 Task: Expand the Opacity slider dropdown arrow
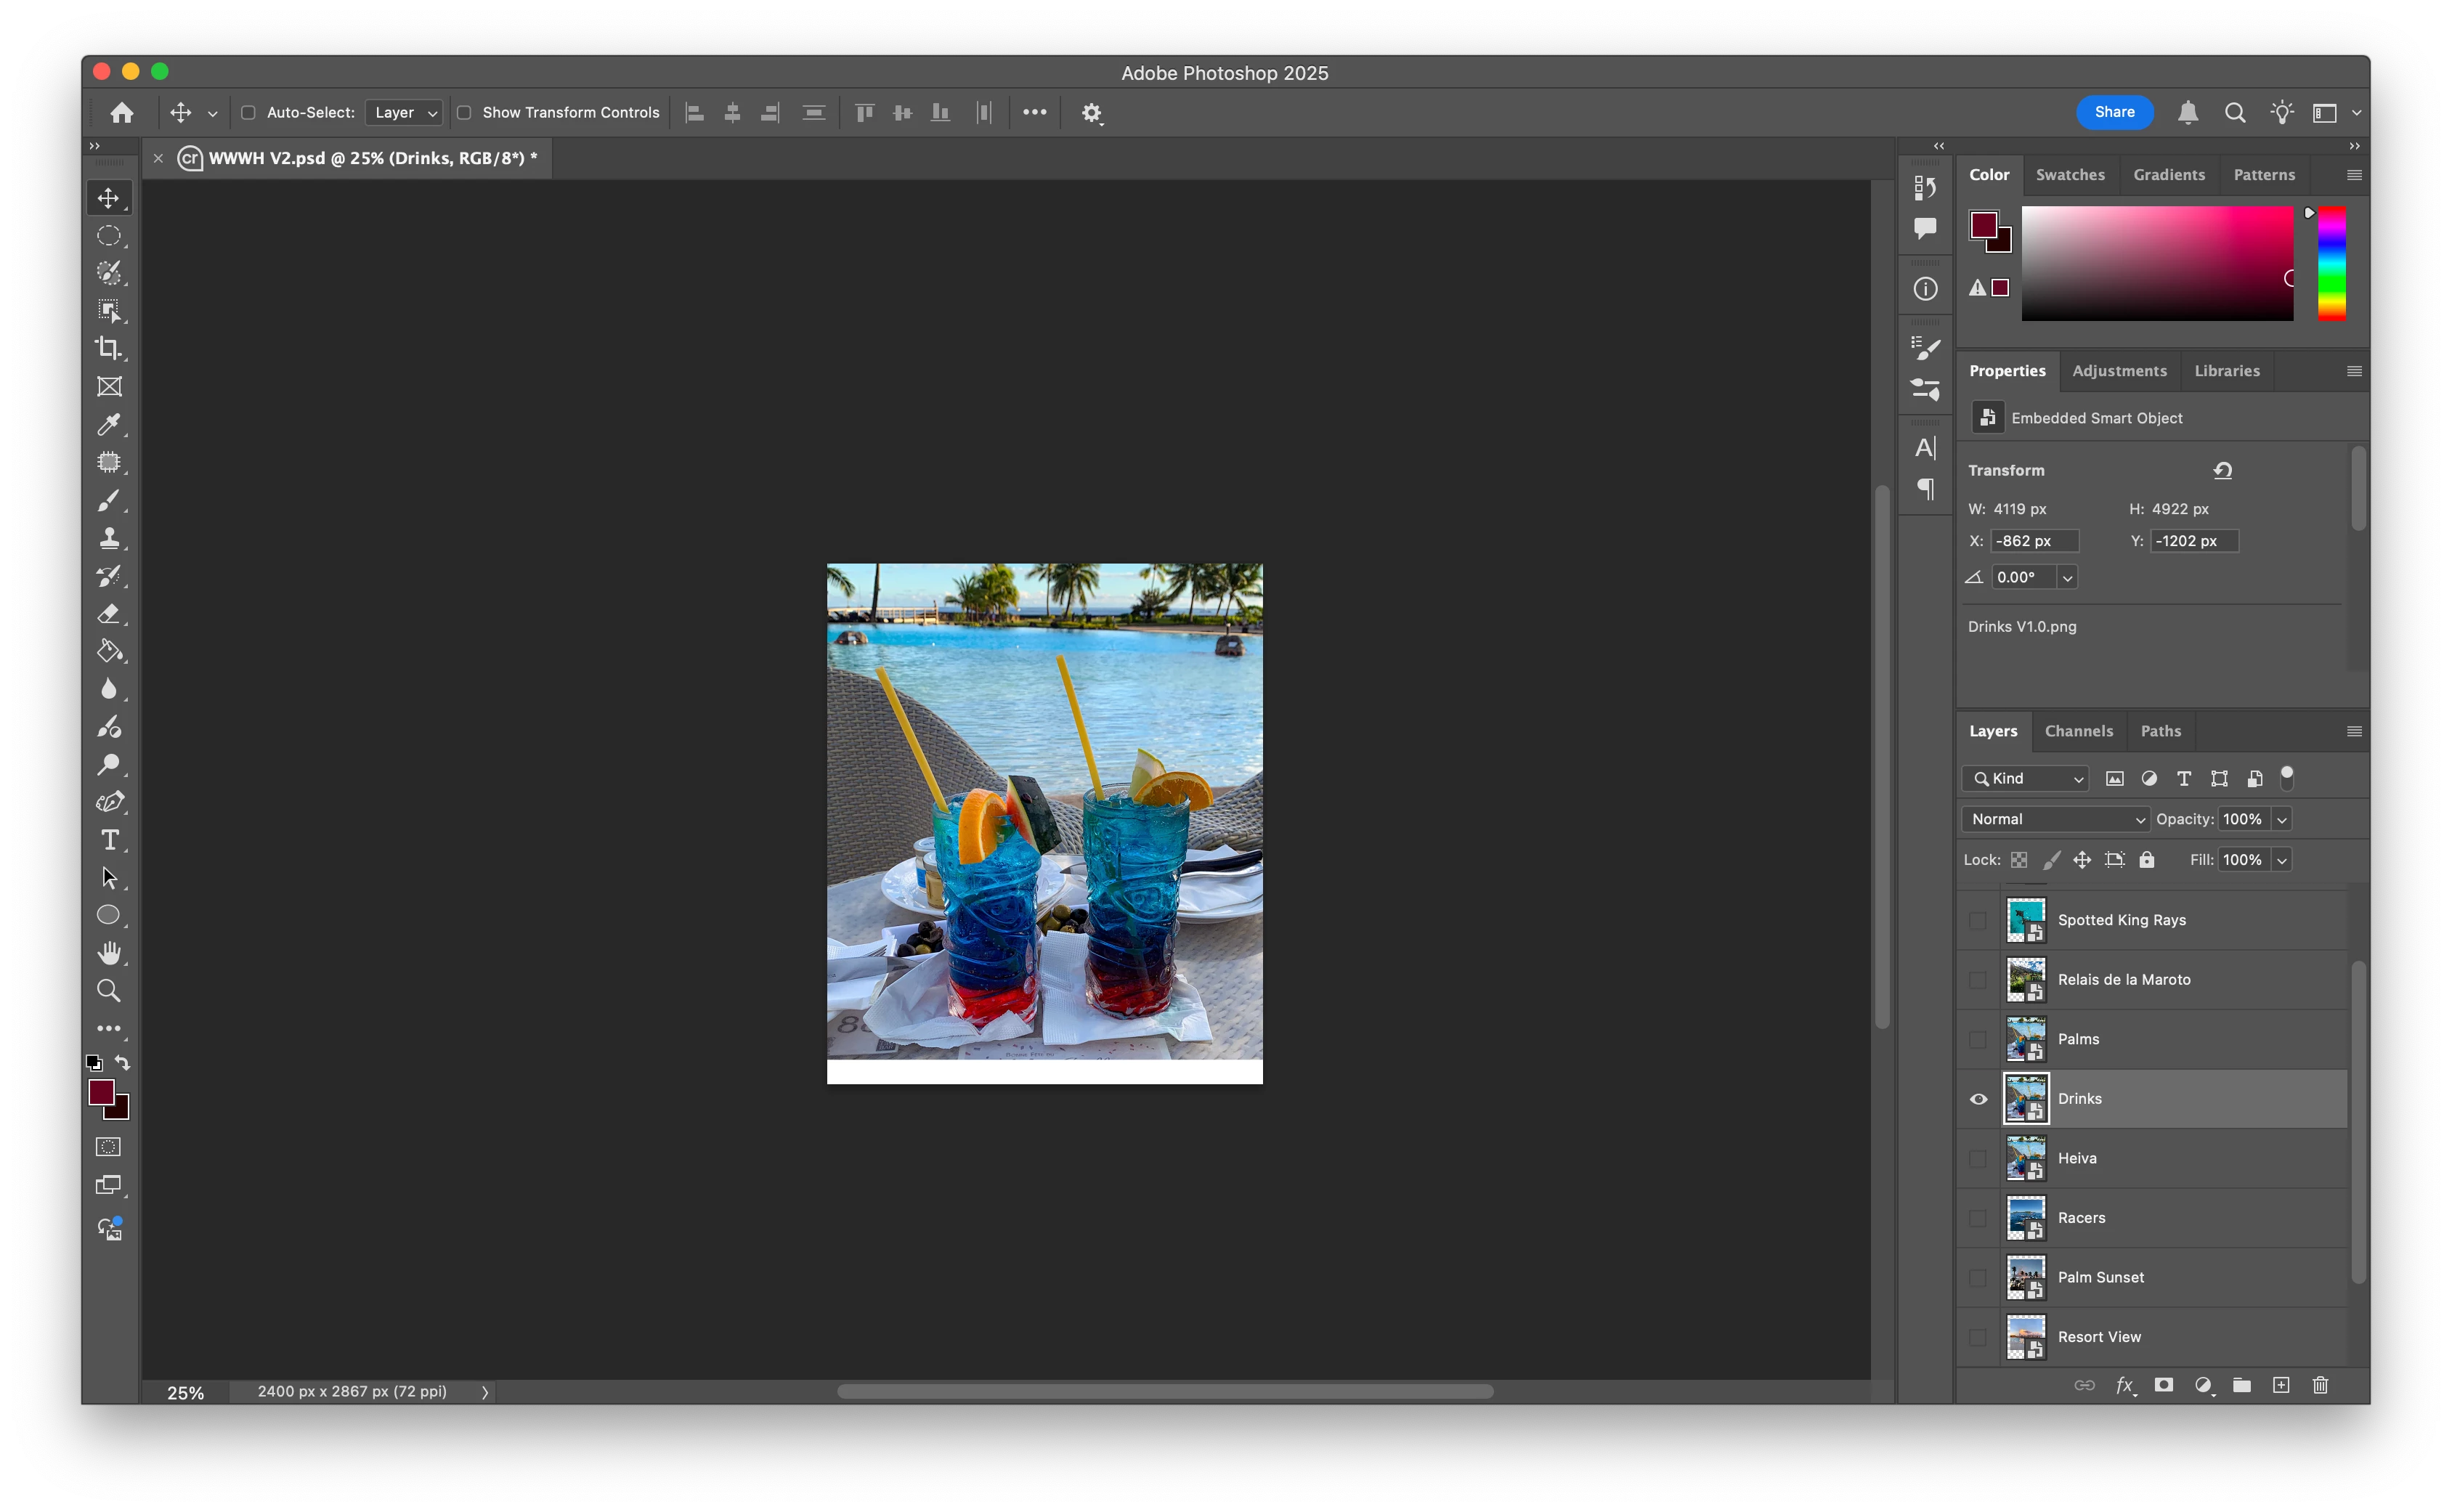click(x=2282, y=819)
